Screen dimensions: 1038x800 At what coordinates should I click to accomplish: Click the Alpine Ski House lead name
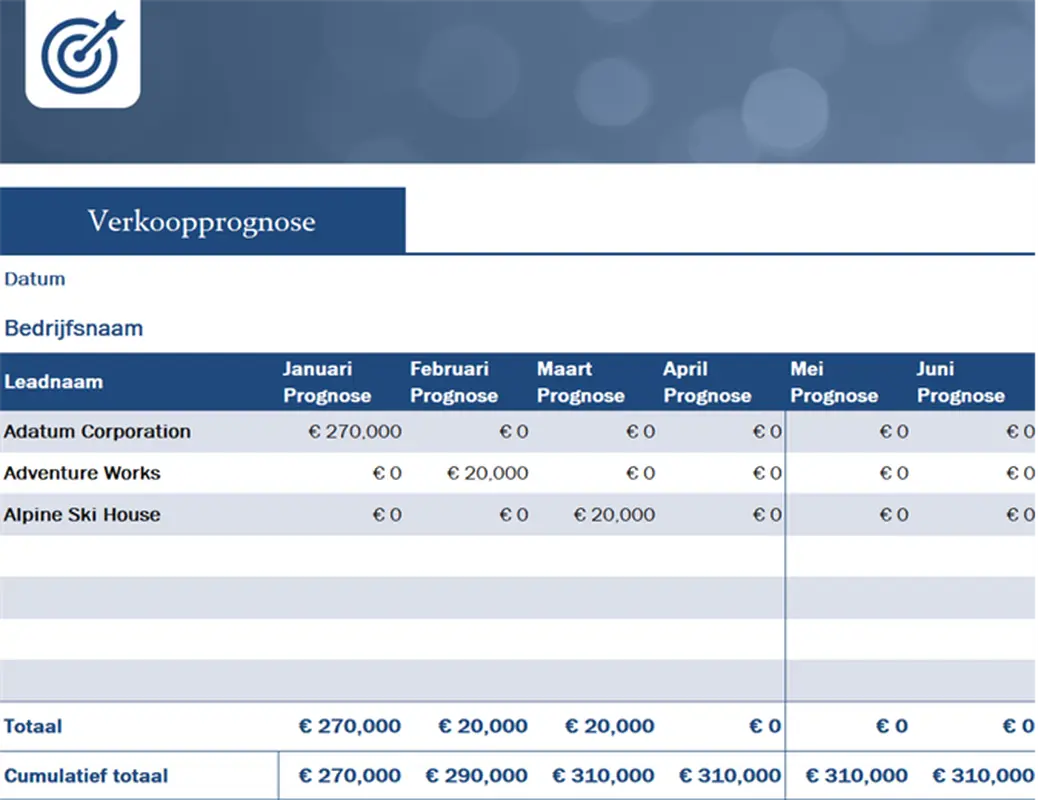click(x=83, y=515)
